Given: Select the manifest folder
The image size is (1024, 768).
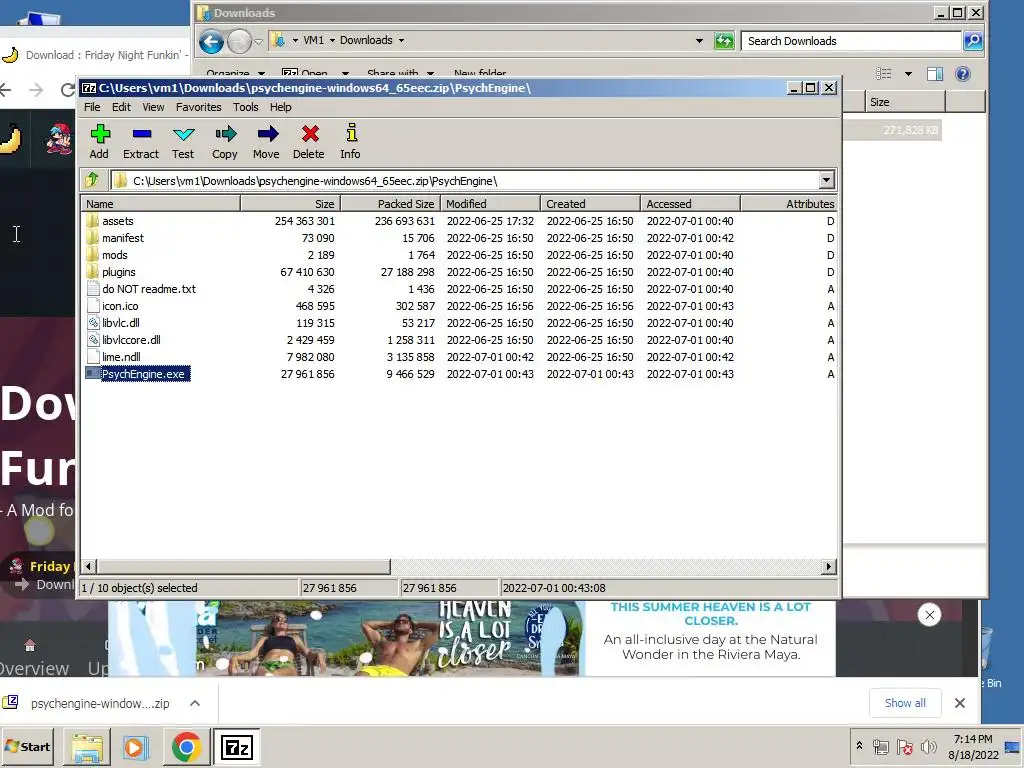Looking at the screenshot, I should [x=123, y=238].
